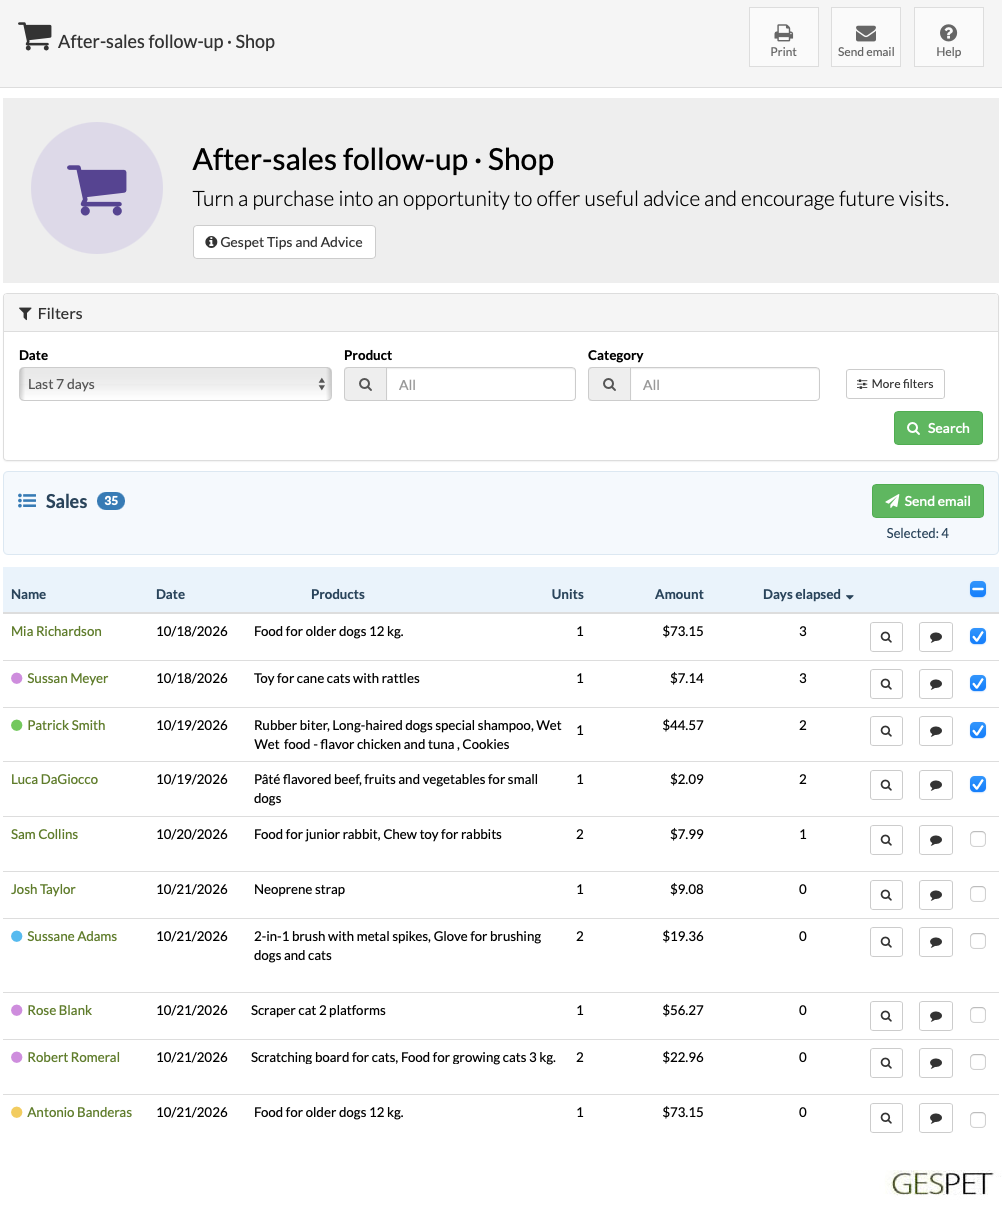Check Antonio Banderas's row checkbox
The image size is (1002, 1216).
click(978, 1119)
